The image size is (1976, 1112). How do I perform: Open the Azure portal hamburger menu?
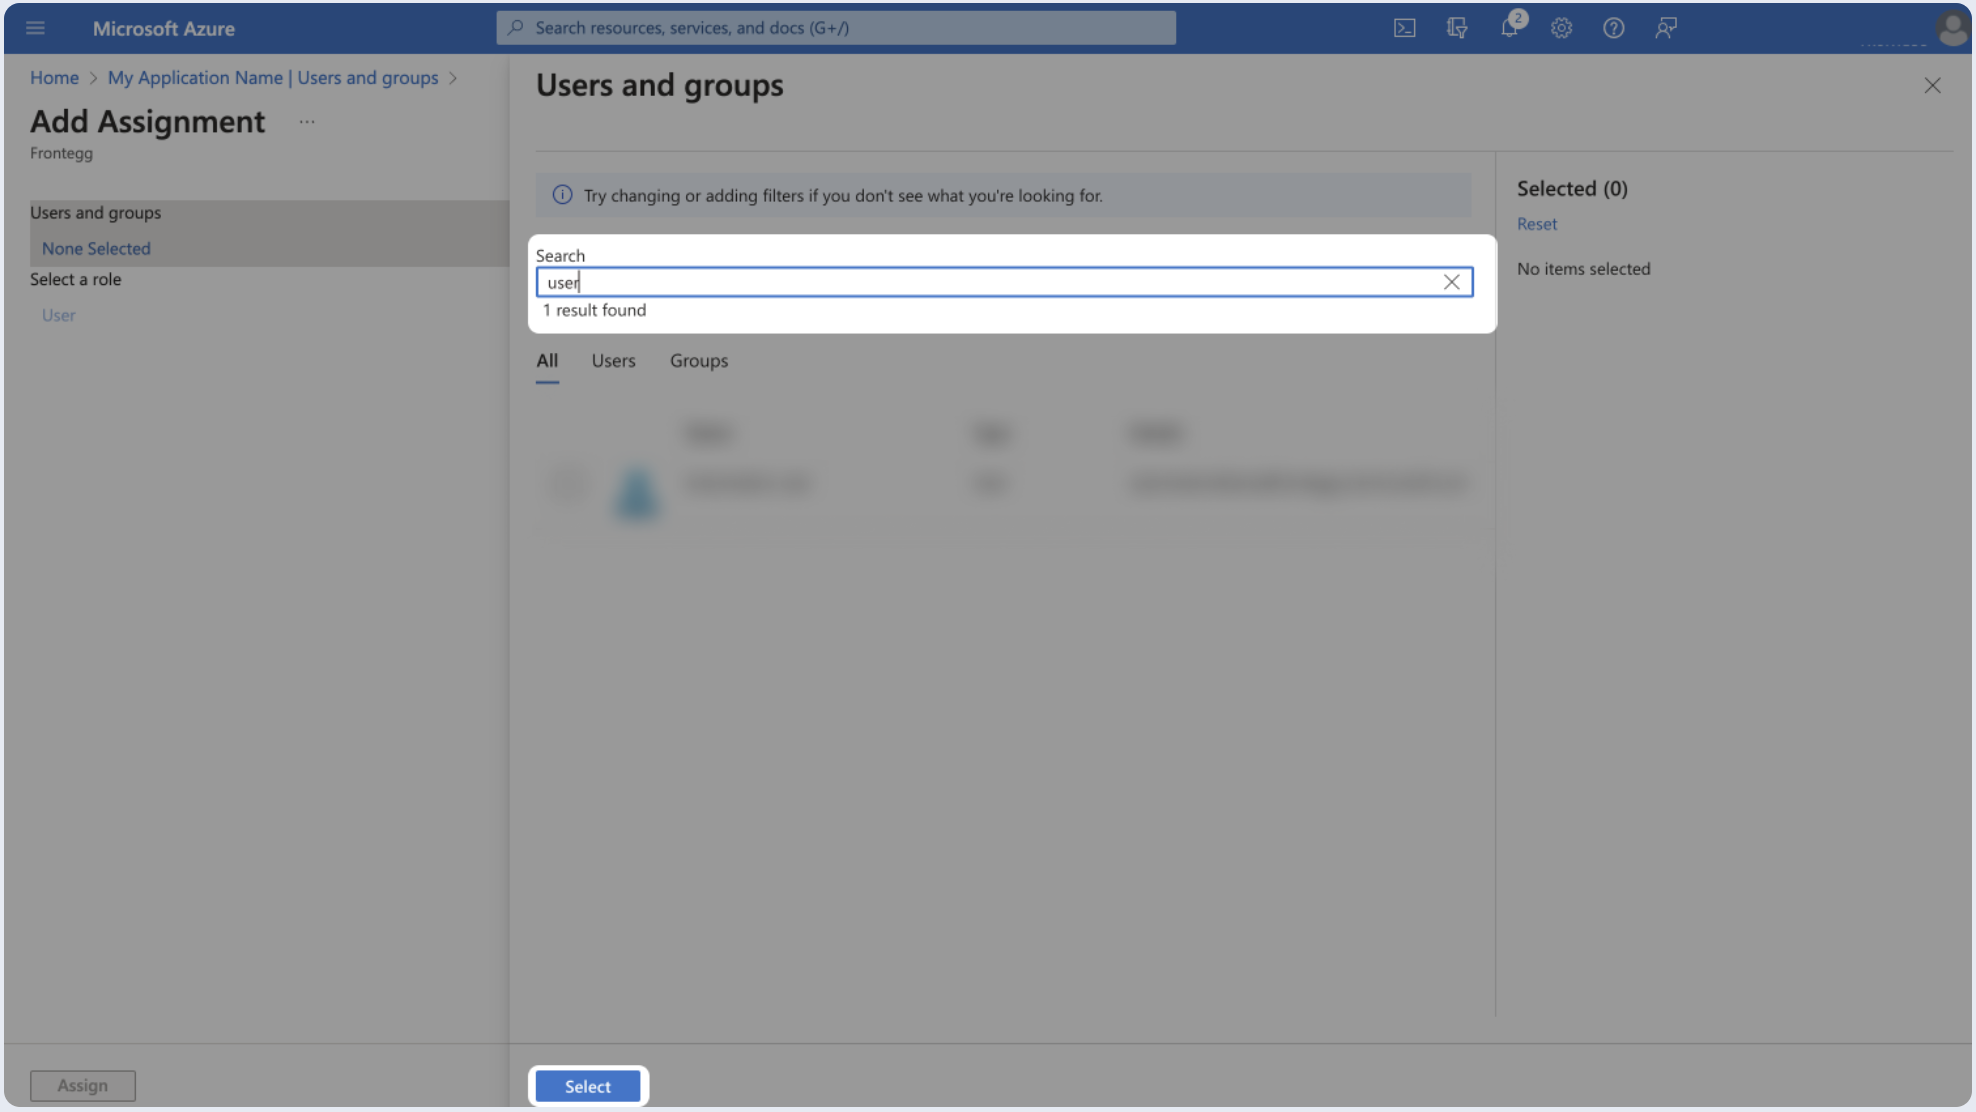coord(35,28)
